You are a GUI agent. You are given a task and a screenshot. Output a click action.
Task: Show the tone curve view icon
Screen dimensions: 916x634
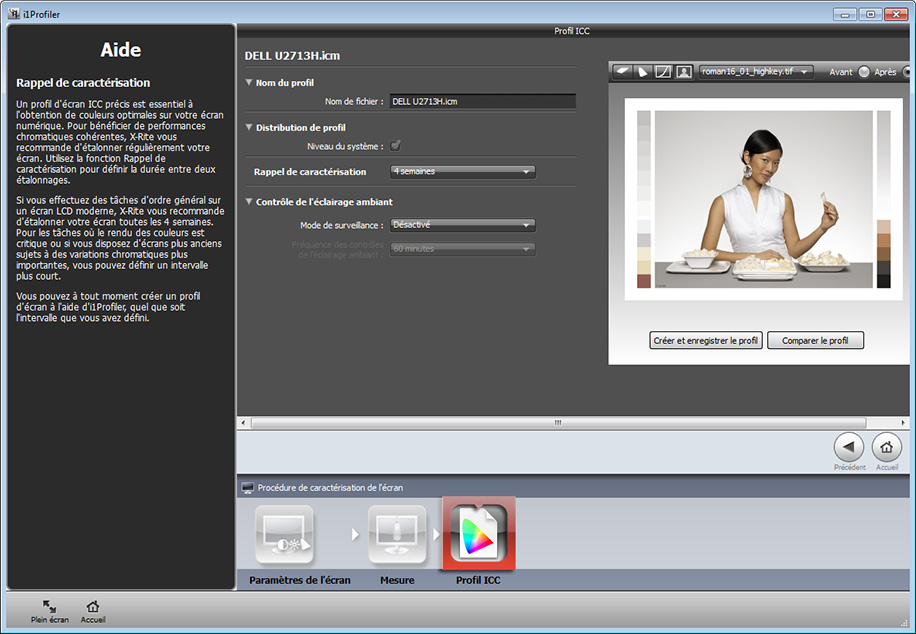tap(663, 72)
